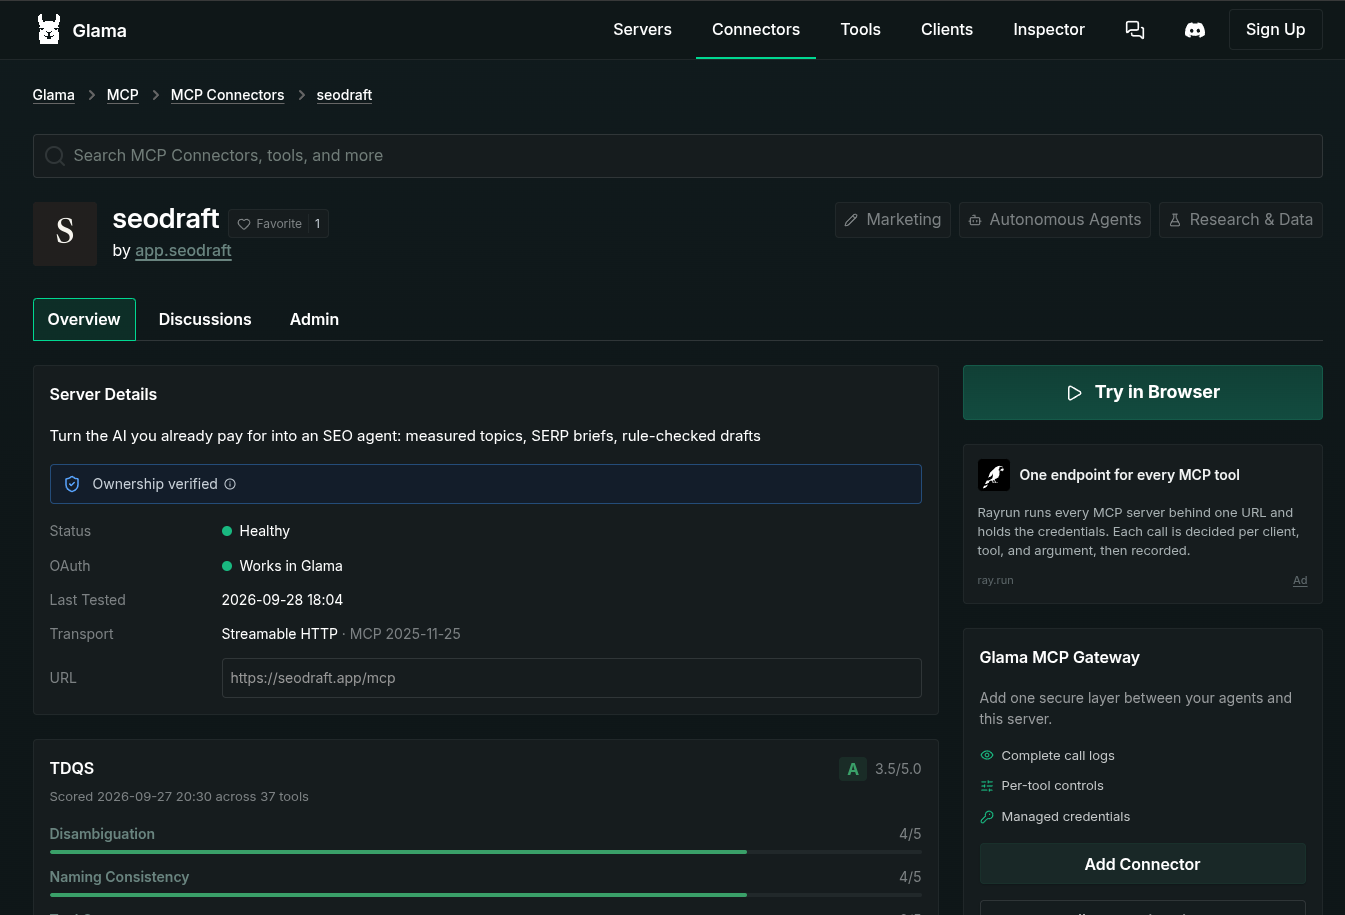This screenshot has width=1345, height=915.
Task: Click the Rayrun bird ad icon
Action: (x=994, y=475)
